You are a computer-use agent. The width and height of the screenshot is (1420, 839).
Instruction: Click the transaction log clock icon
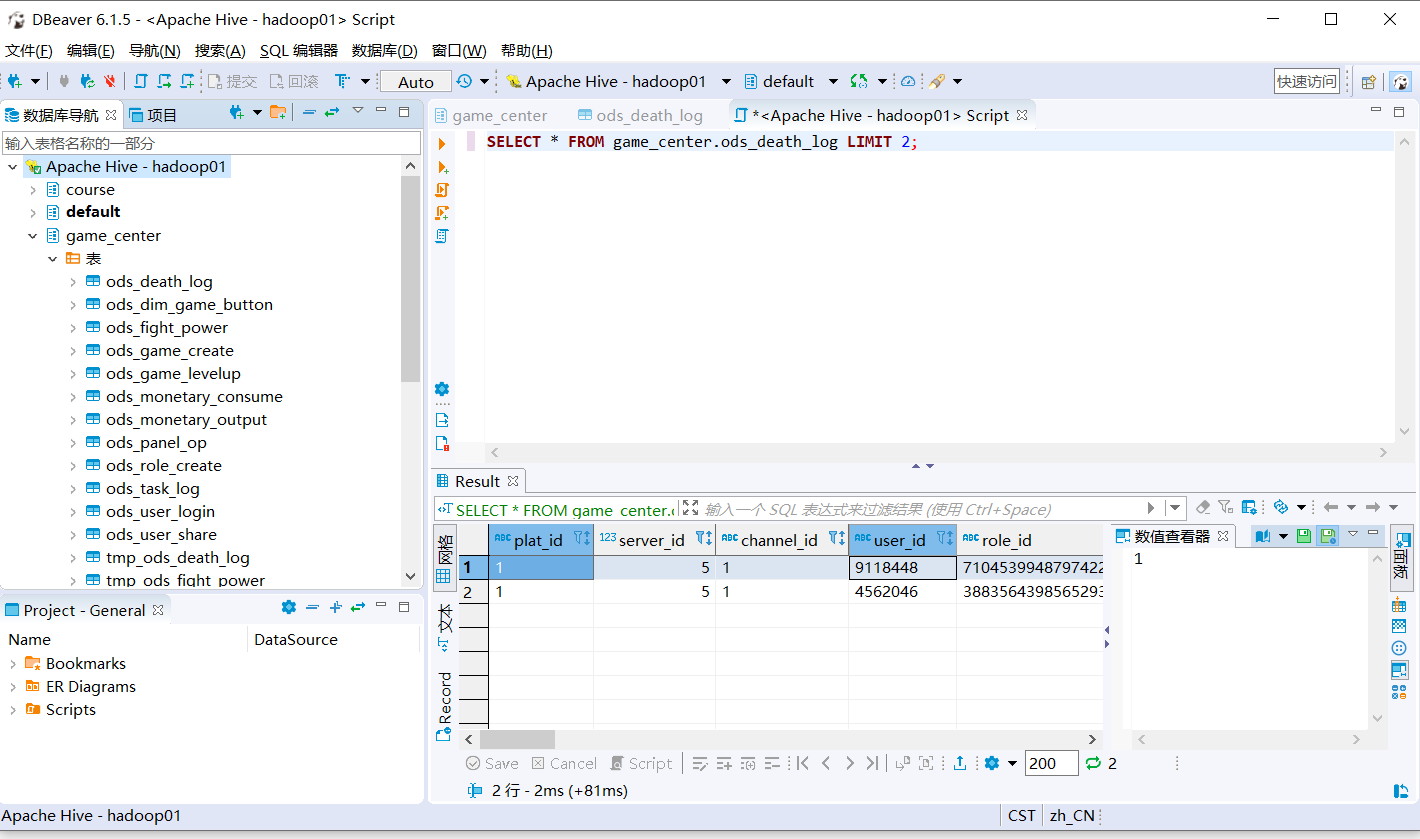point(464,81)
